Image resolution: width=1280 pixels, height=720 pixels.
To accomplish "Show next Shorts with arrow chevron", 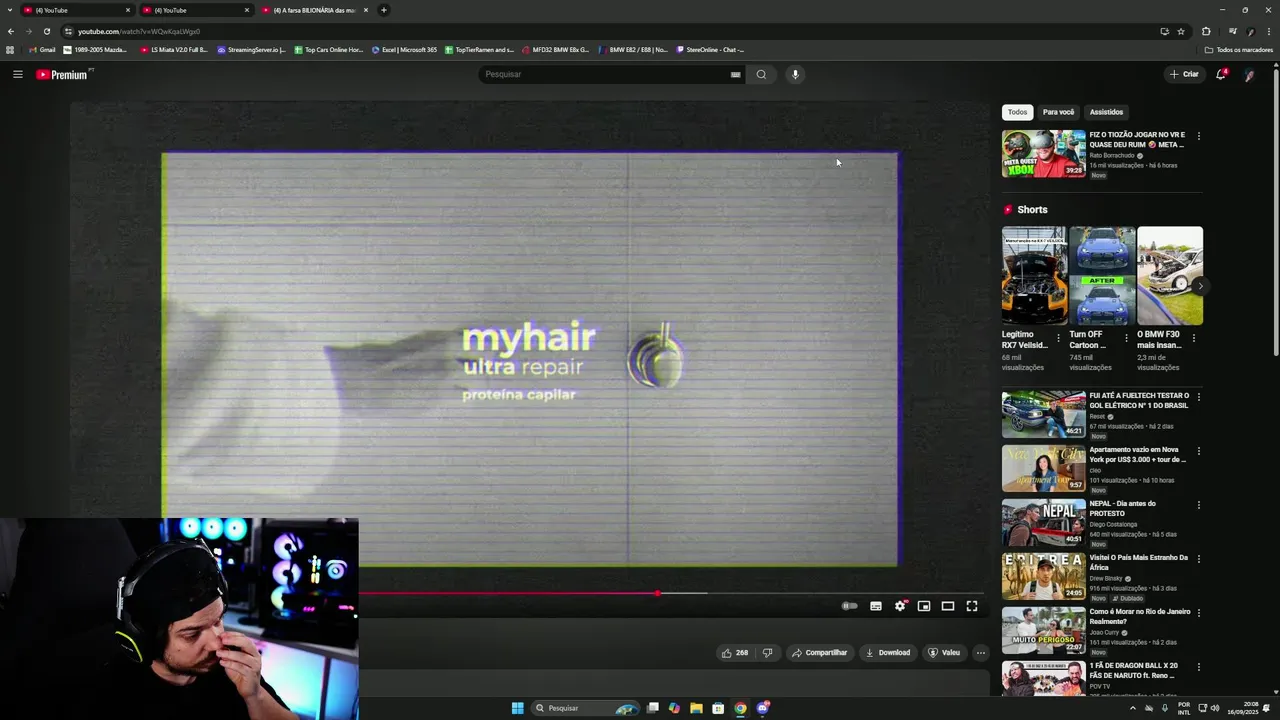I will (1200, 286).
